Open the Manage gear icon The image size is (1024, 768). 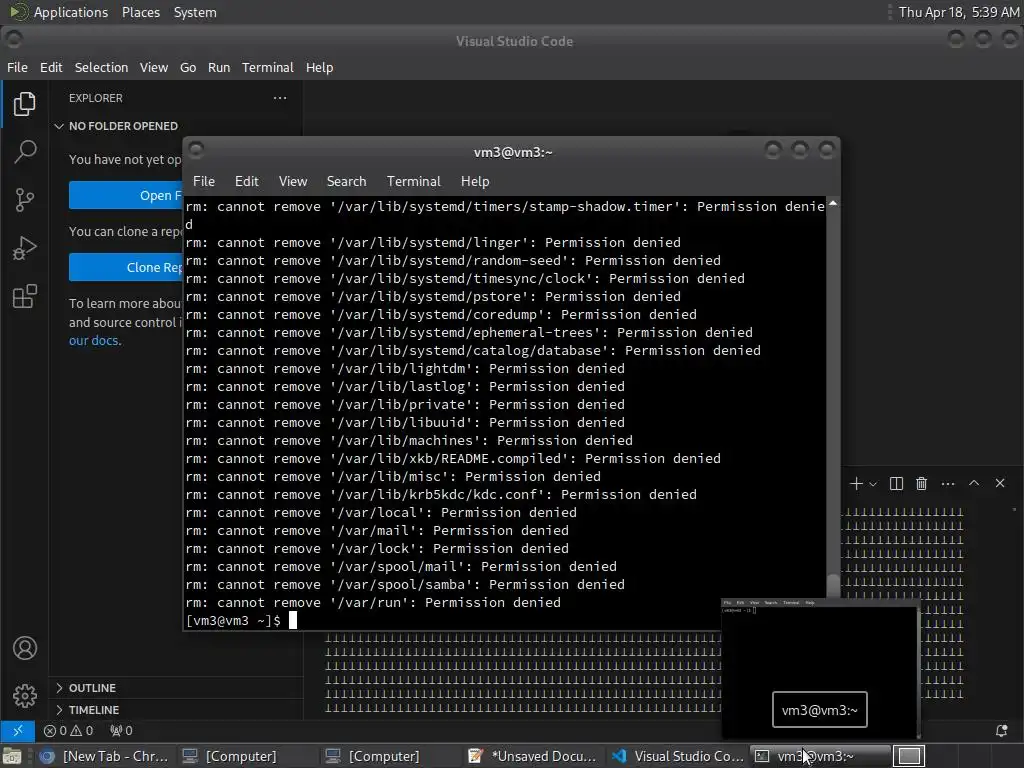tap(25, 696)
